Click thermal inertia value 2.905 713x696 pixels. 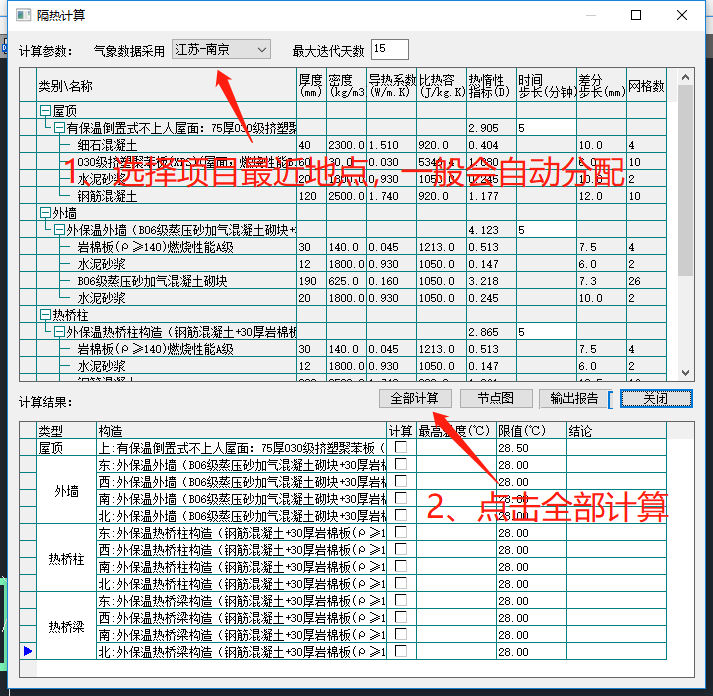point(492,128)
